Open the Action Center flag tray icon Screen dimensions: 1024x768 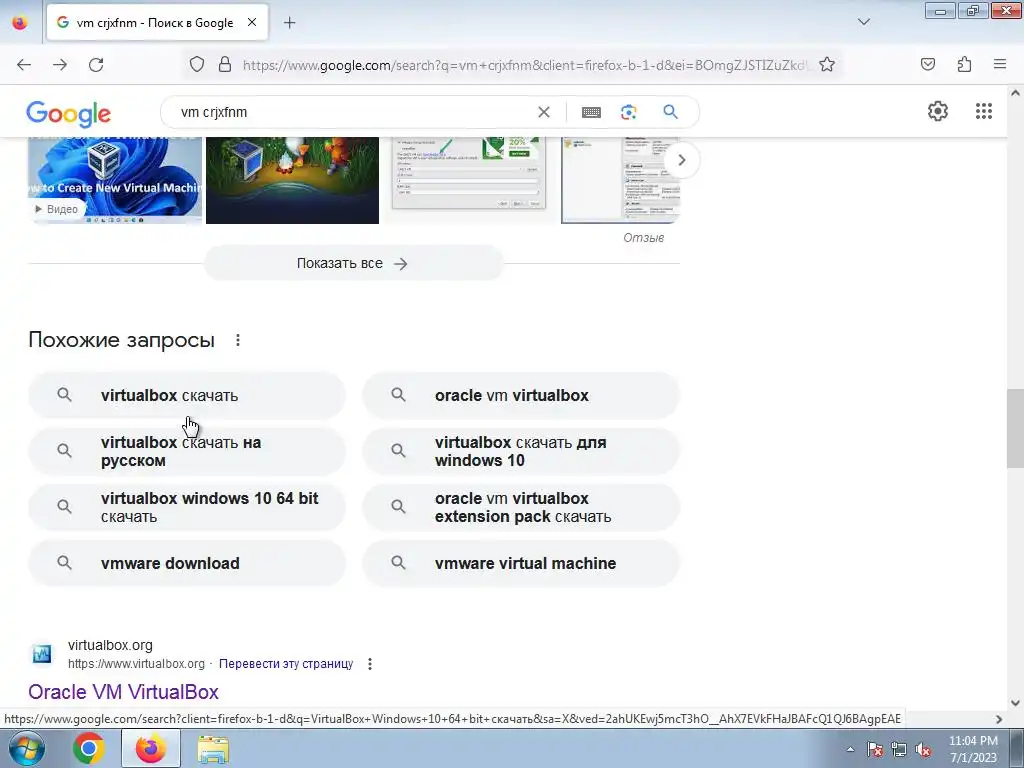[x=874, y=749]
